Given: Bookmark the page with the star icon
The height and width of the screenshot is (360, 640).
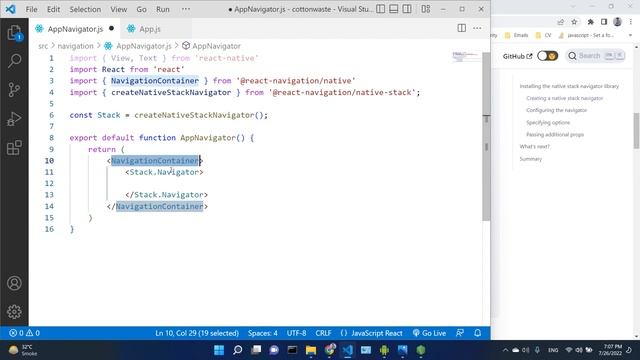Looking at the screenshot, I should click(x=574, y=22).
